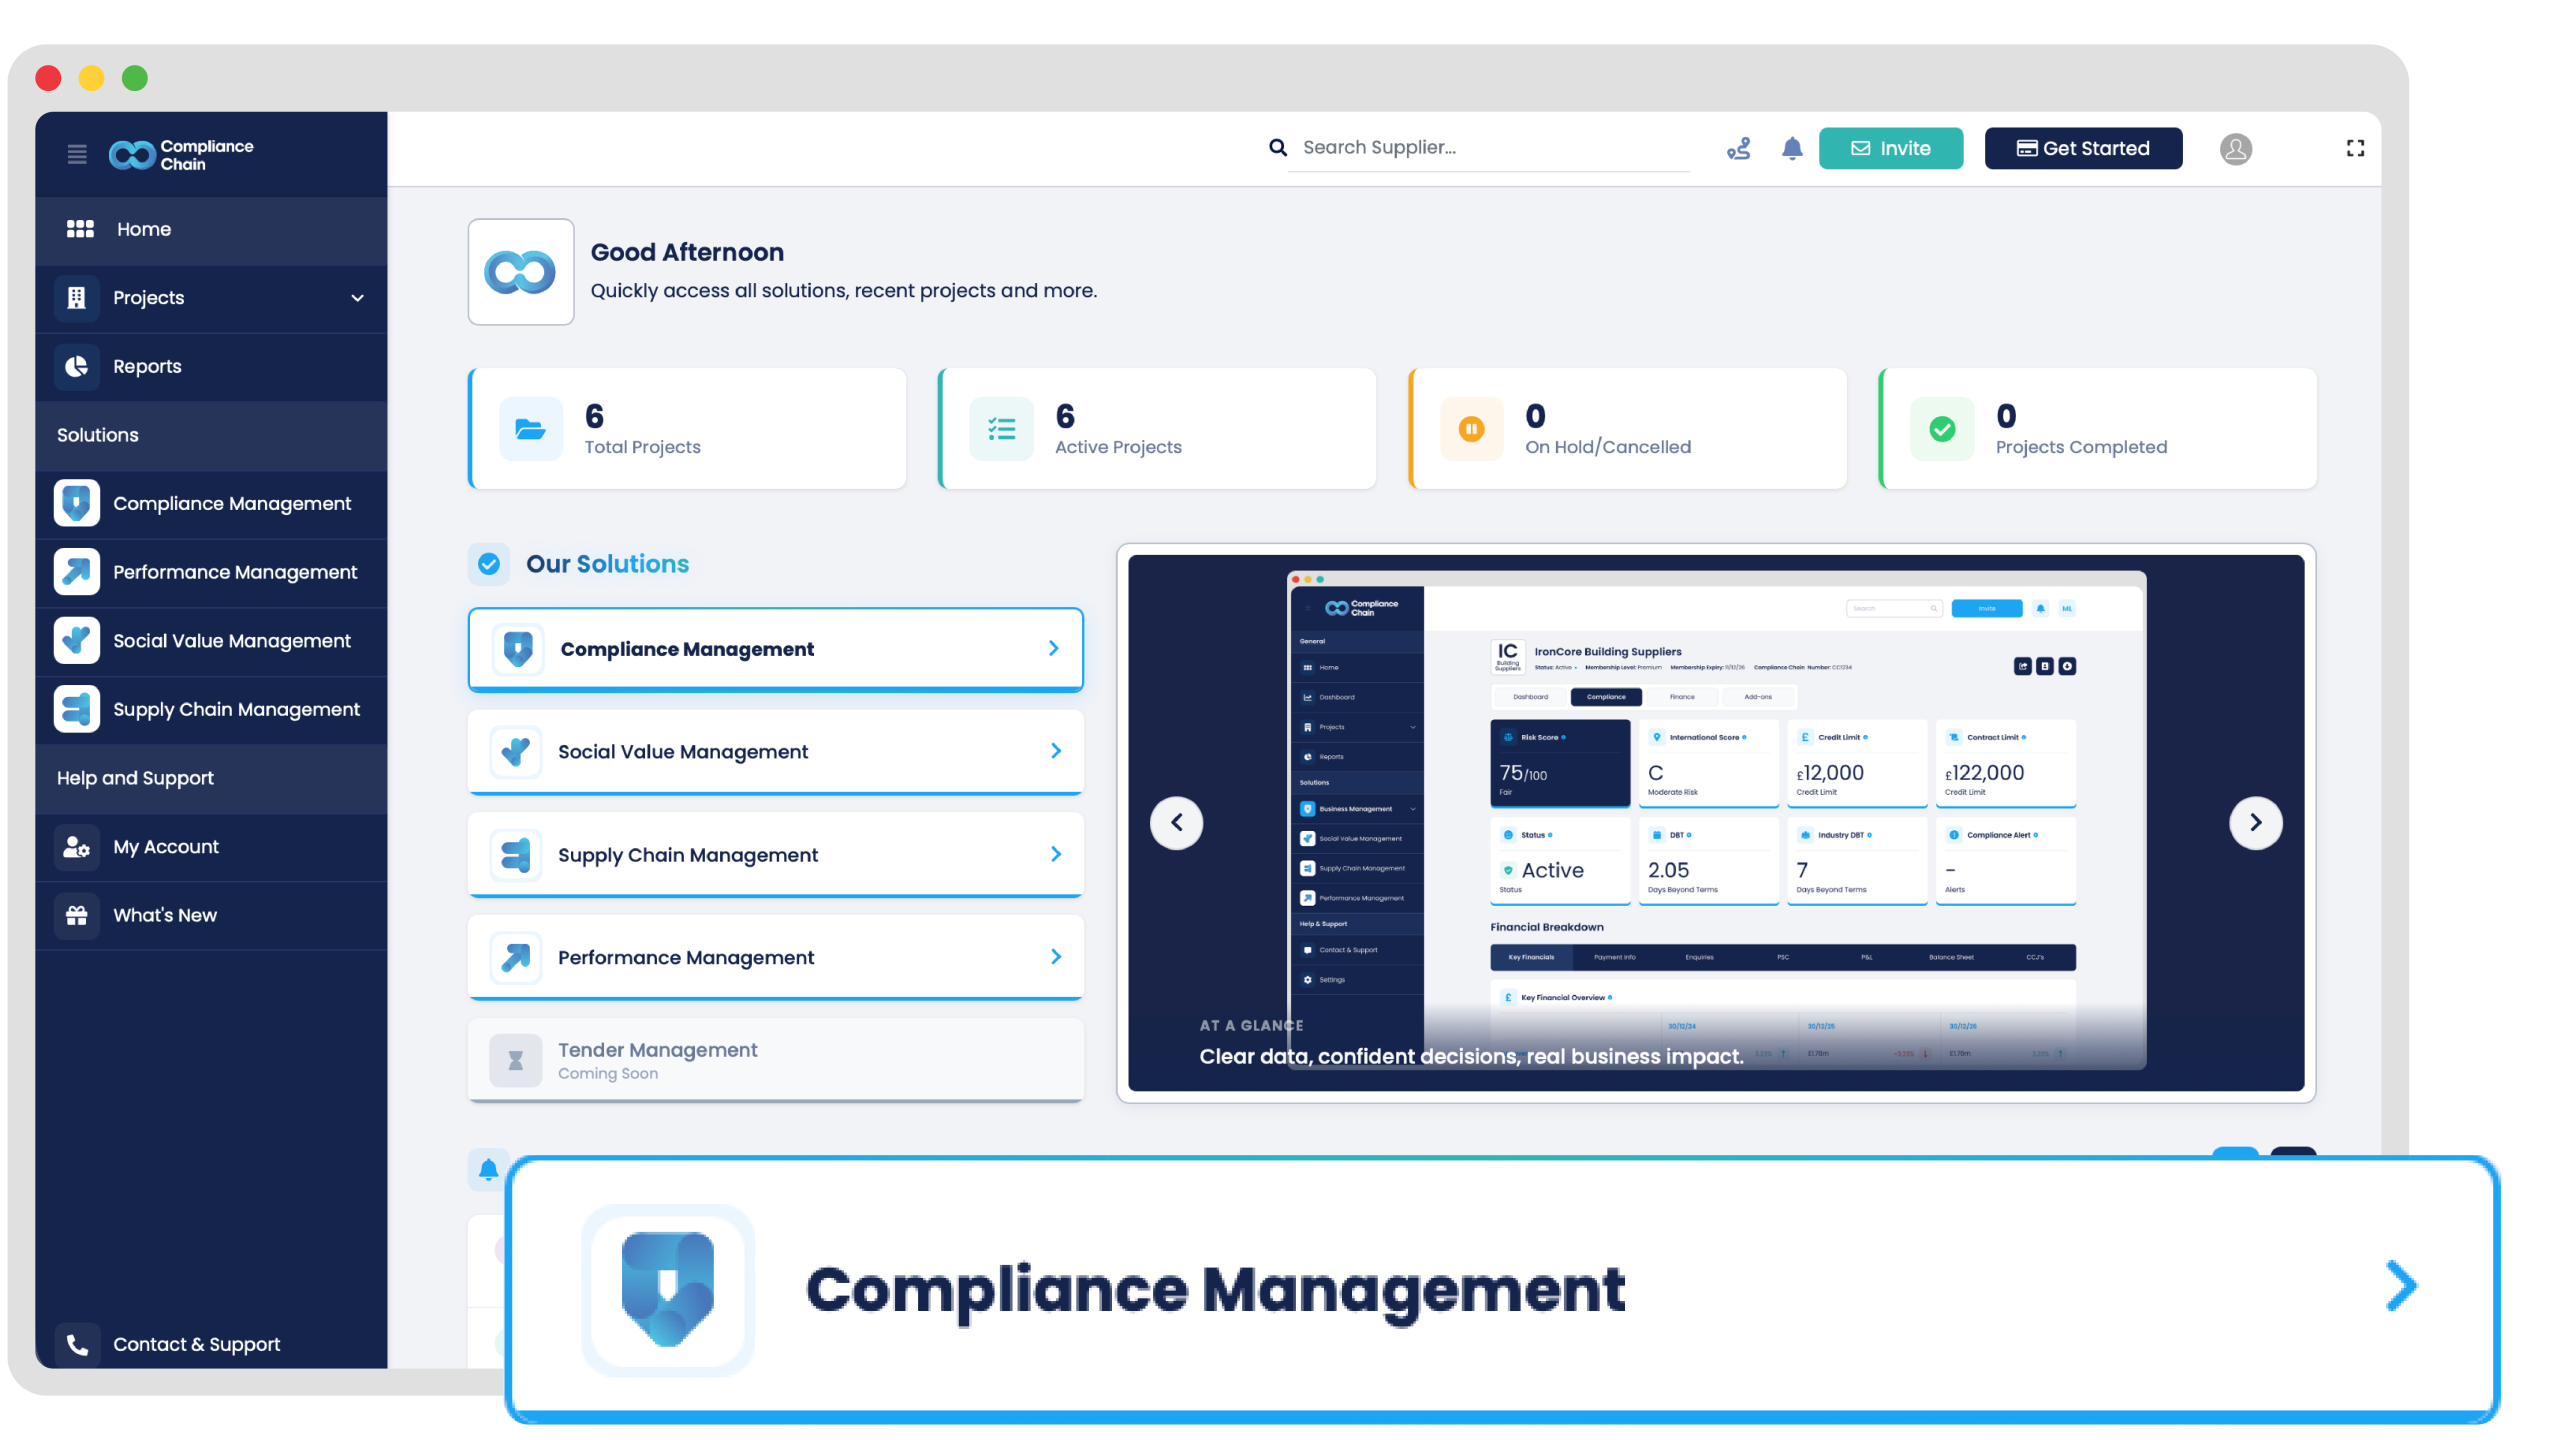
Task: Click the Help and Support sidebar heading
Action: [x=135, y=778]
